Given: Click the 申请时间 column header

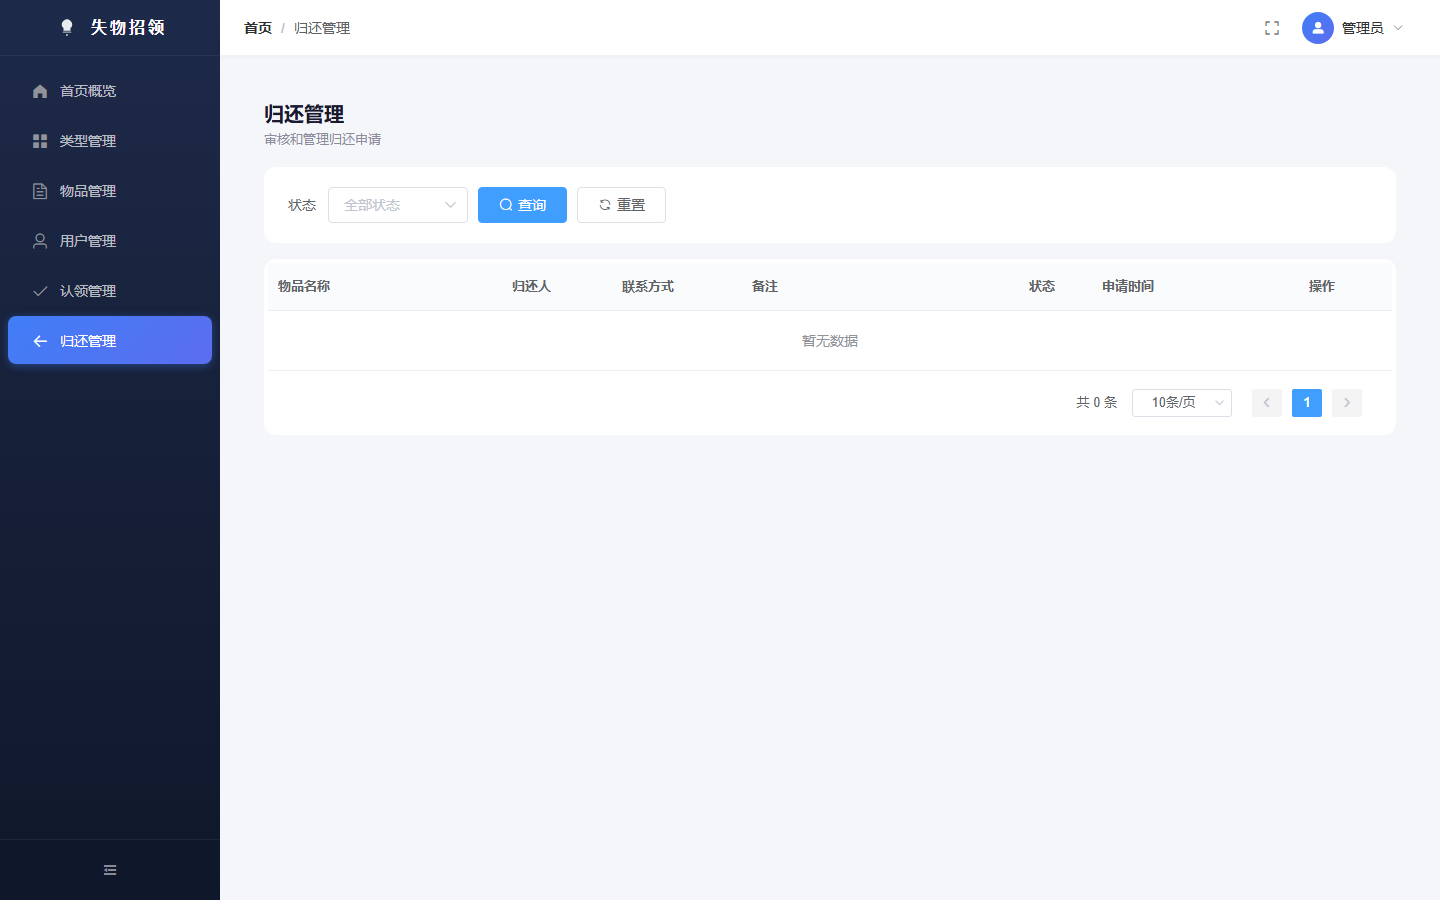Looking at the screenshot, I should tap(1128, 286).
